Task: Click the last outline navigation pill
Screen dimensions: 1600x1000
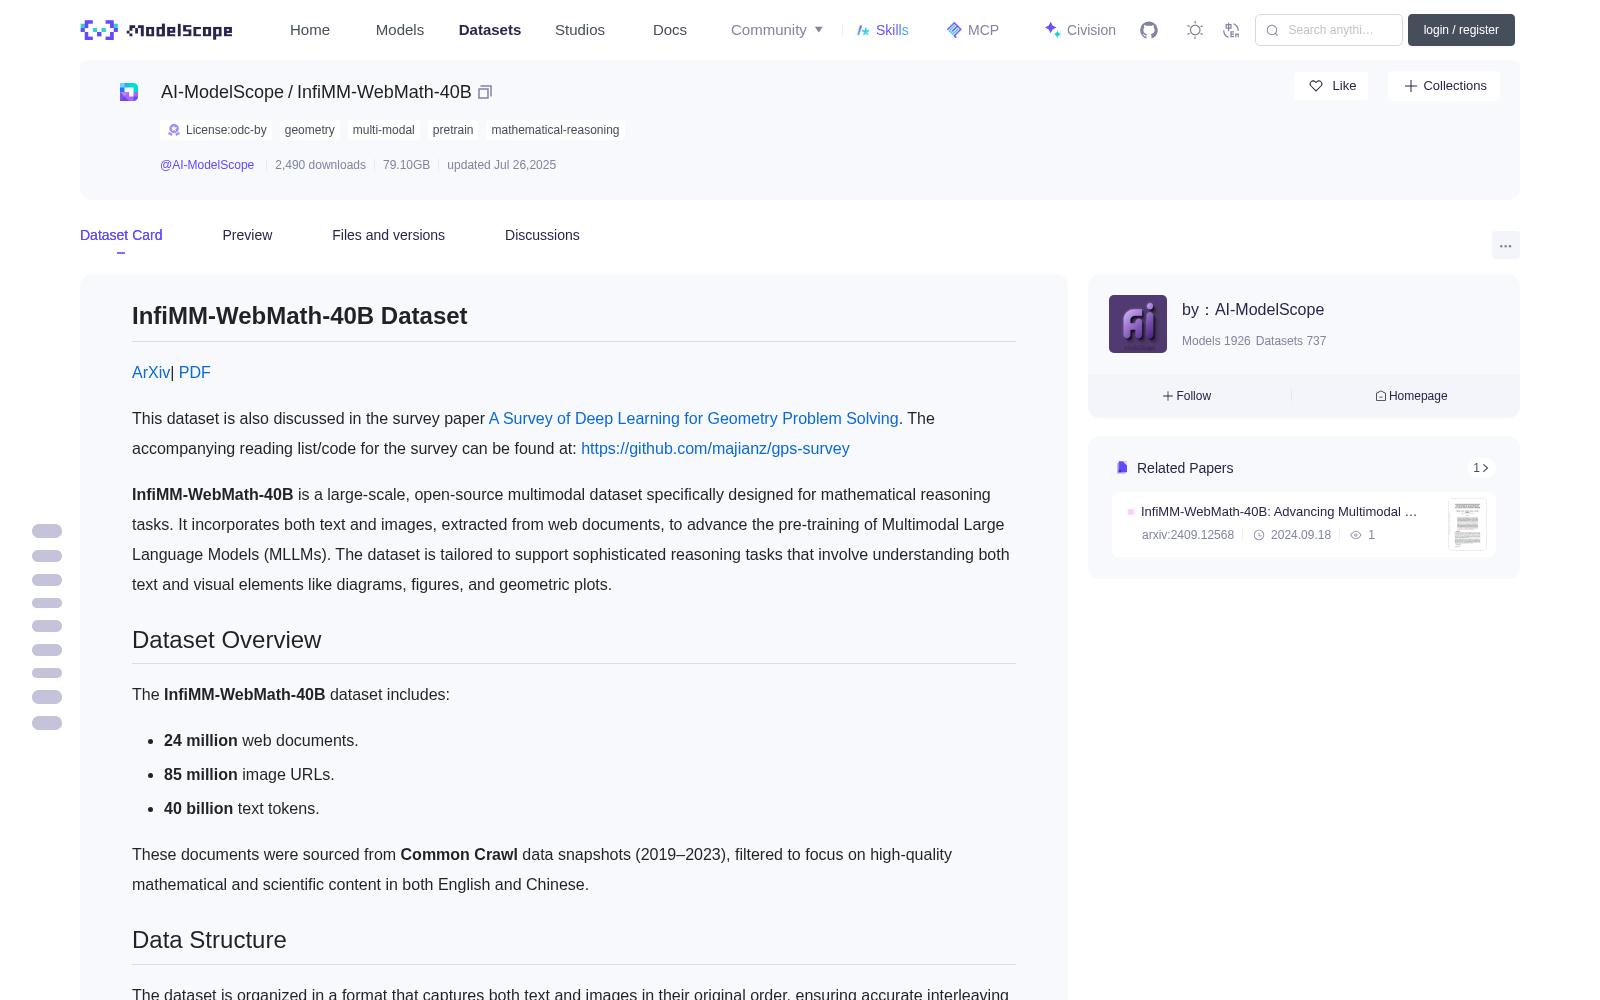Action: coord(47,723)
